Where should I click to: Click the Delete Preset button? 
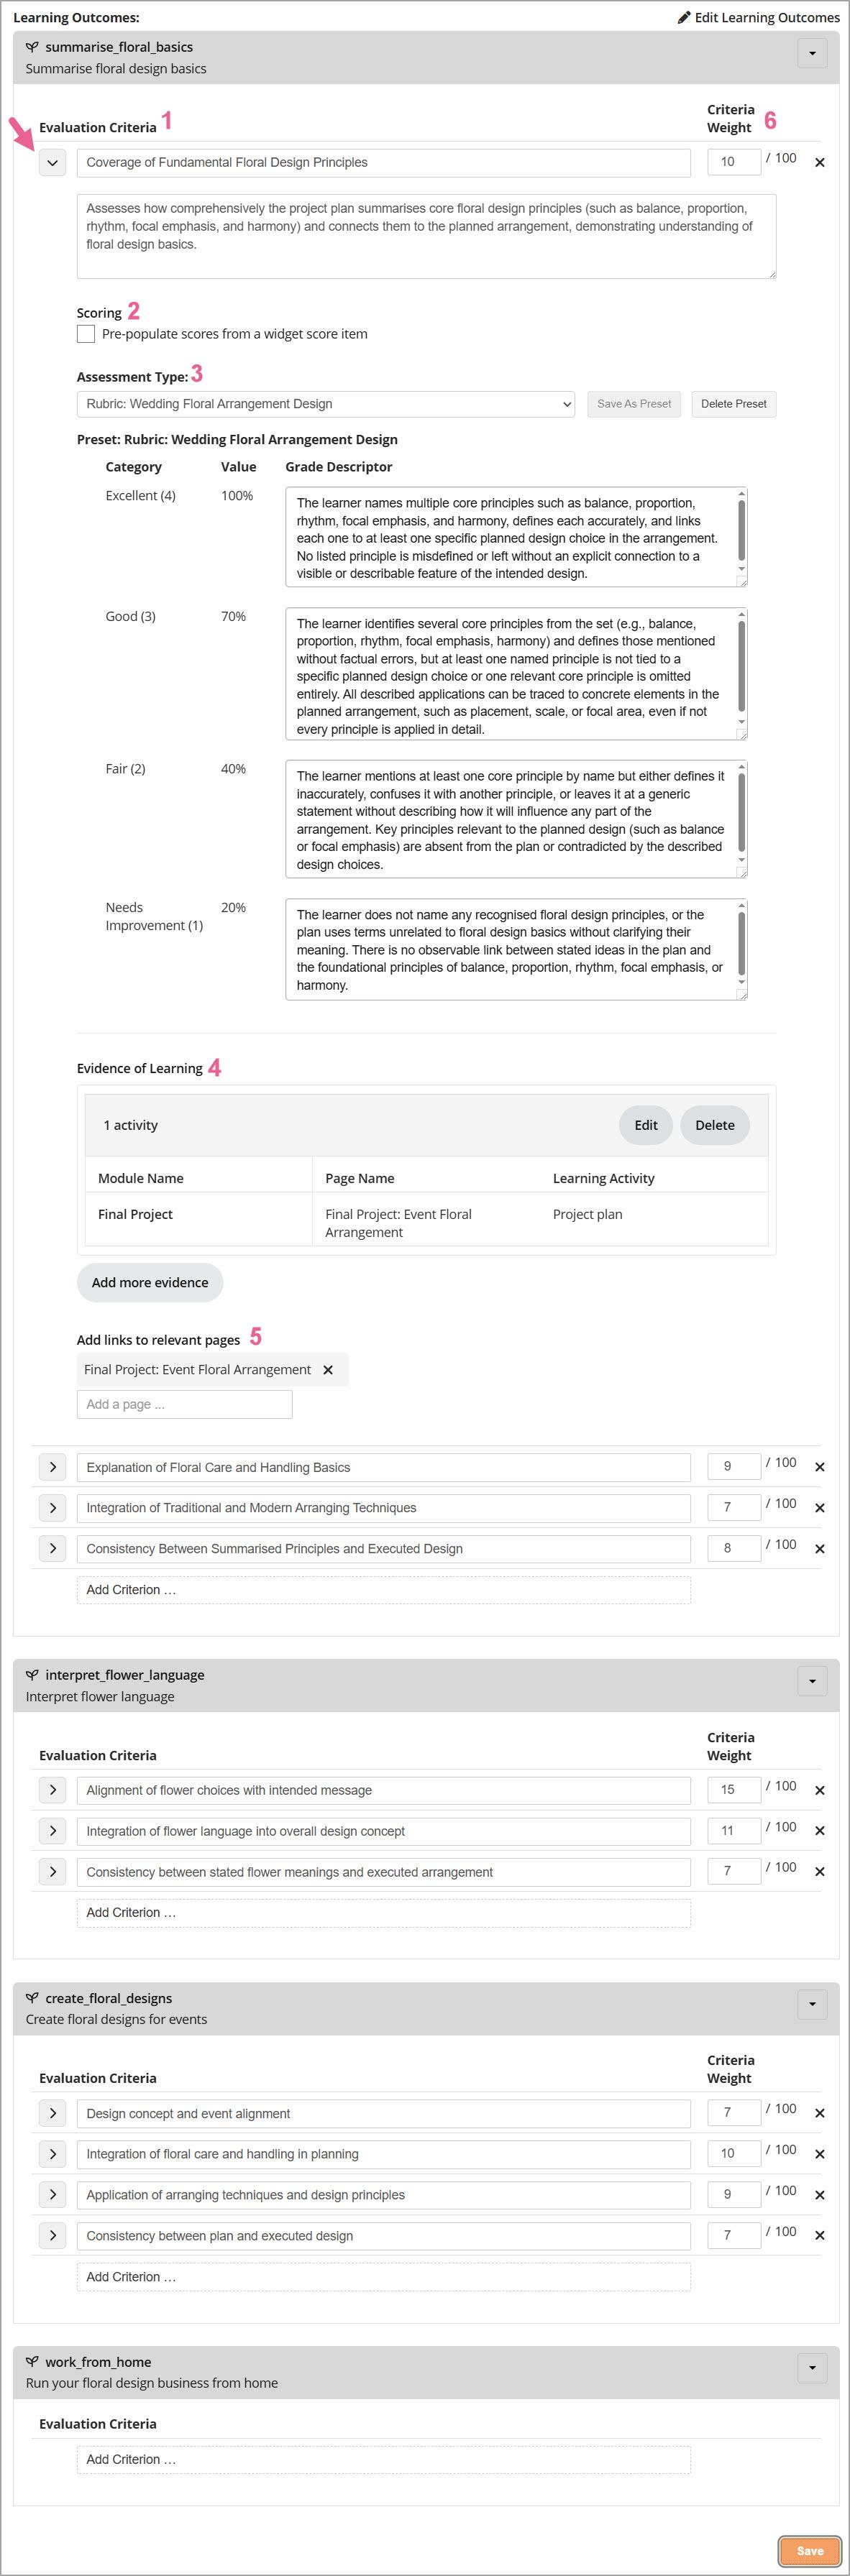tap(734, 404)
